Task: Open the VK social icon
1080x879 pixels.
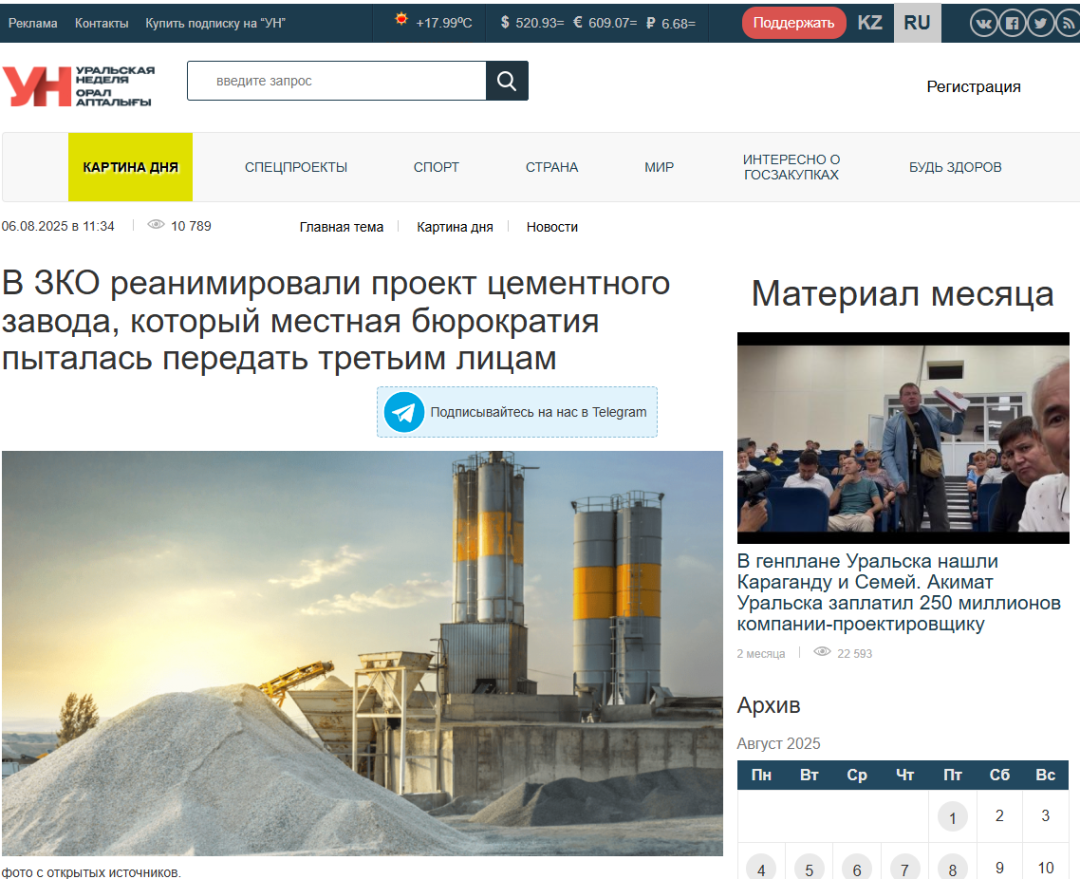Action: (x=984, y=23)
